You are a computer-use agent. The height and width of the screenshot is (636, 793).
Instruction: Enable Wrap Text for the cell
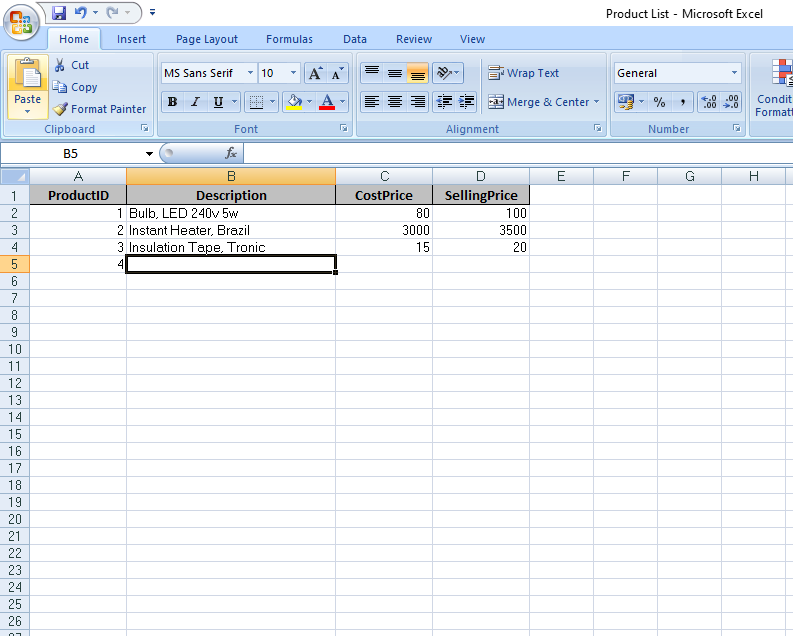(523, 73)
